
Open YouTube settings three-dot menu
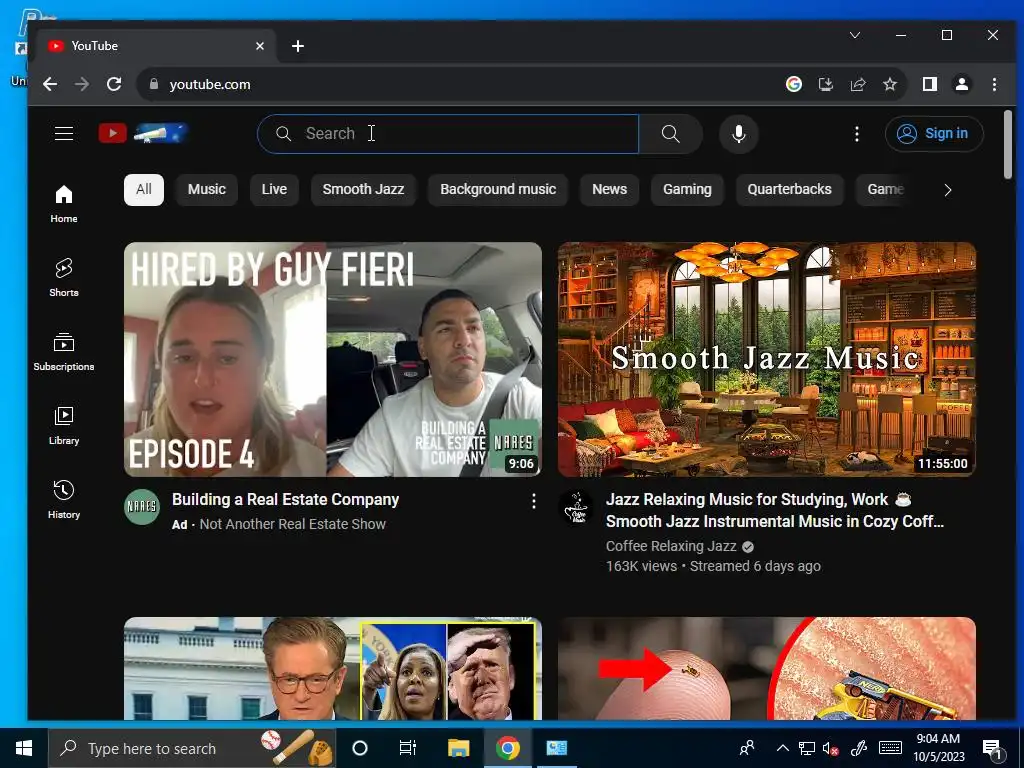857,134
